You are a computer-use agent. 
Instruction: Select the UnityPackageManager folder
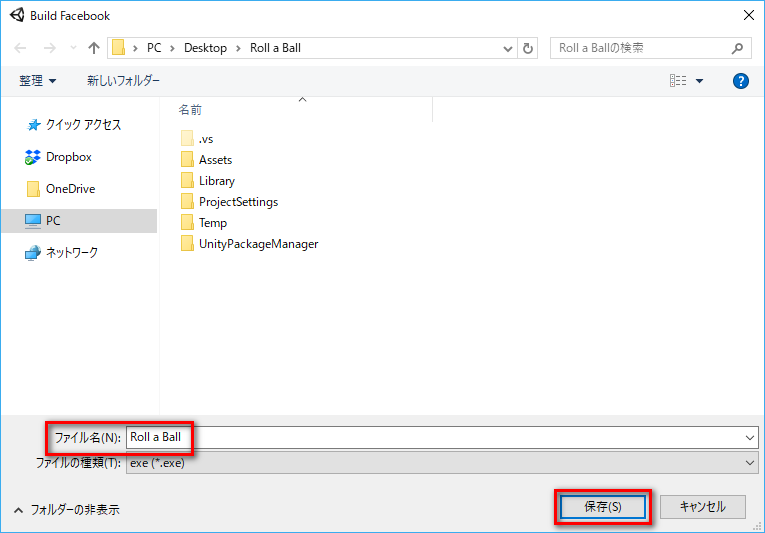coord(249,244)
